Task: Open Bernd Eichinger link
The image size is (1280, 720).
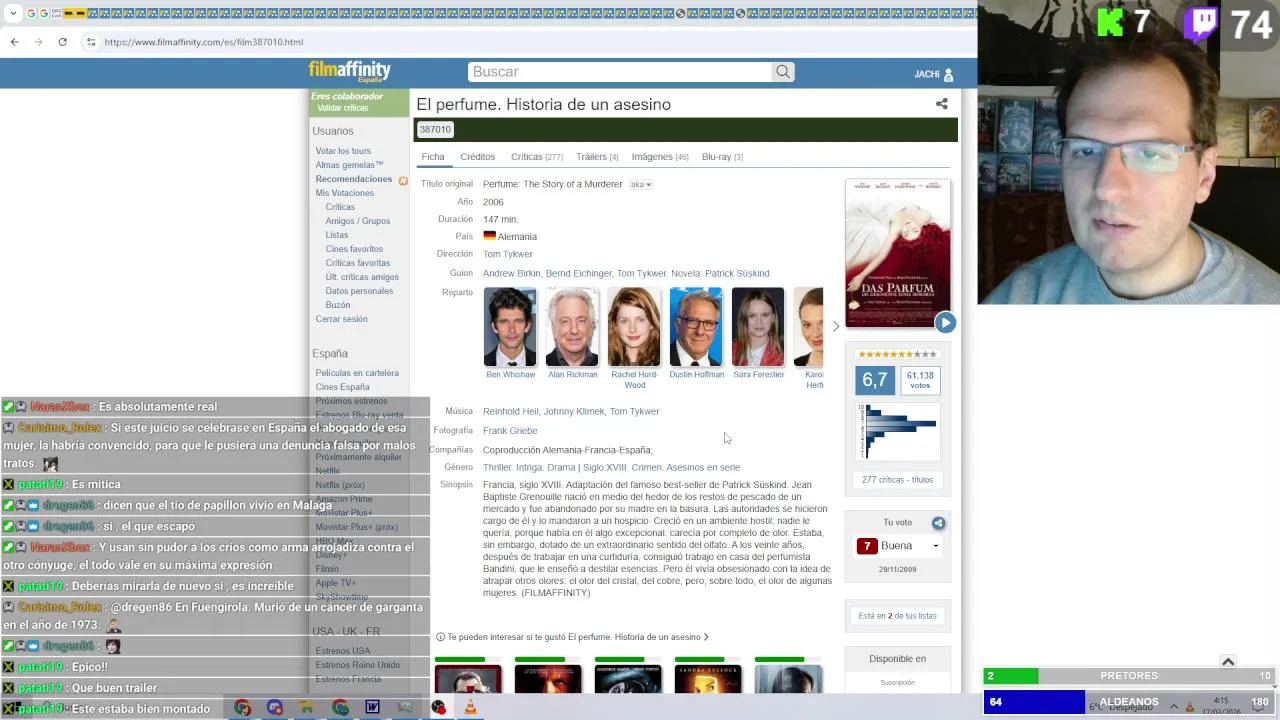Action: 578,273
